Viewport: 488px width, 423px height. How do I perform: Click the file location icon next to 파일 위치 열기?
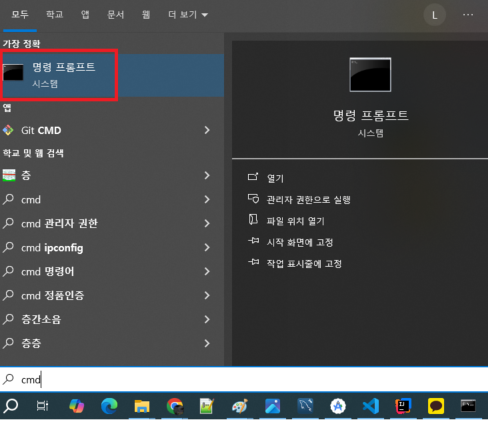tap(253, 220)
